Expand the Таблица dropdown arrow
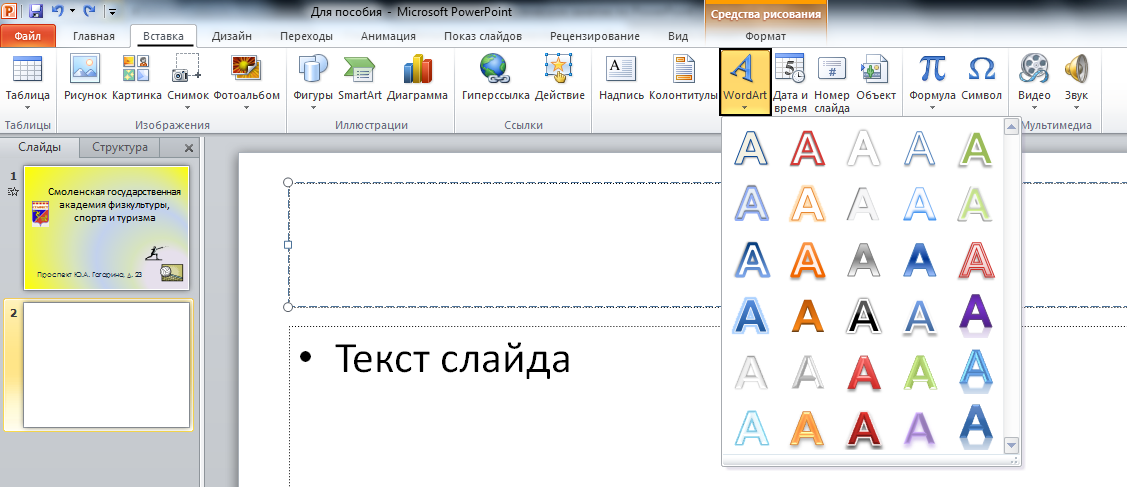Screen dimensions: 1127x487 point(27,108)
